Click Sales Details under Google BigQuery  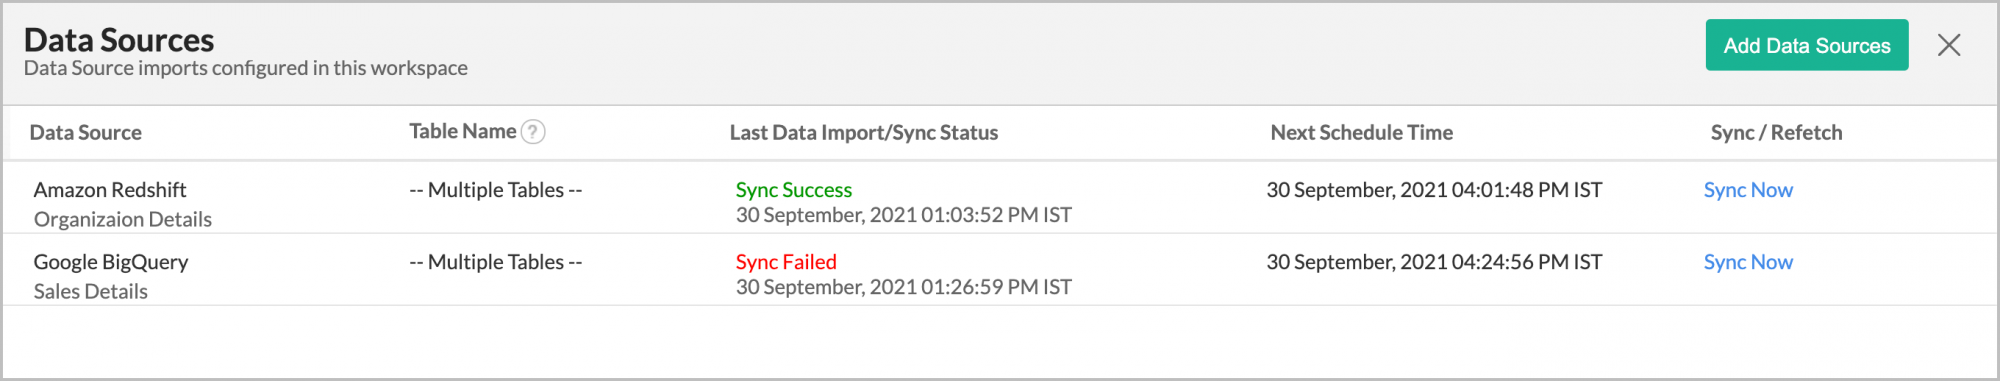pos(91,291)
